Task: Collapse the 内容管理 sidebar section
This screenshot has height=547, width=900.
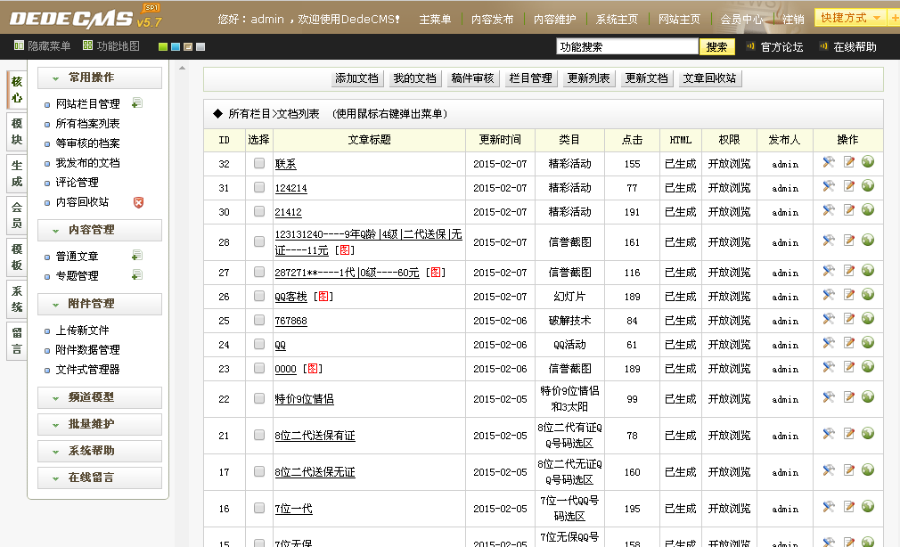Action: pos(99,230)
